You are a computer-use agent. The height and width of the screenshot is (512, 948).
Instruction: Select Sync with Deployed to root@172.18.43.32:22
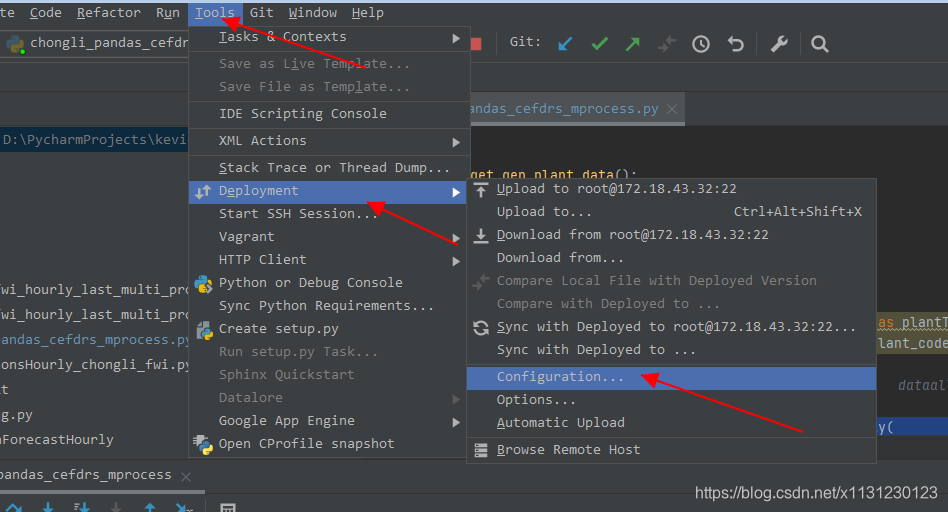pyautogui.click(x=671, y=328)
